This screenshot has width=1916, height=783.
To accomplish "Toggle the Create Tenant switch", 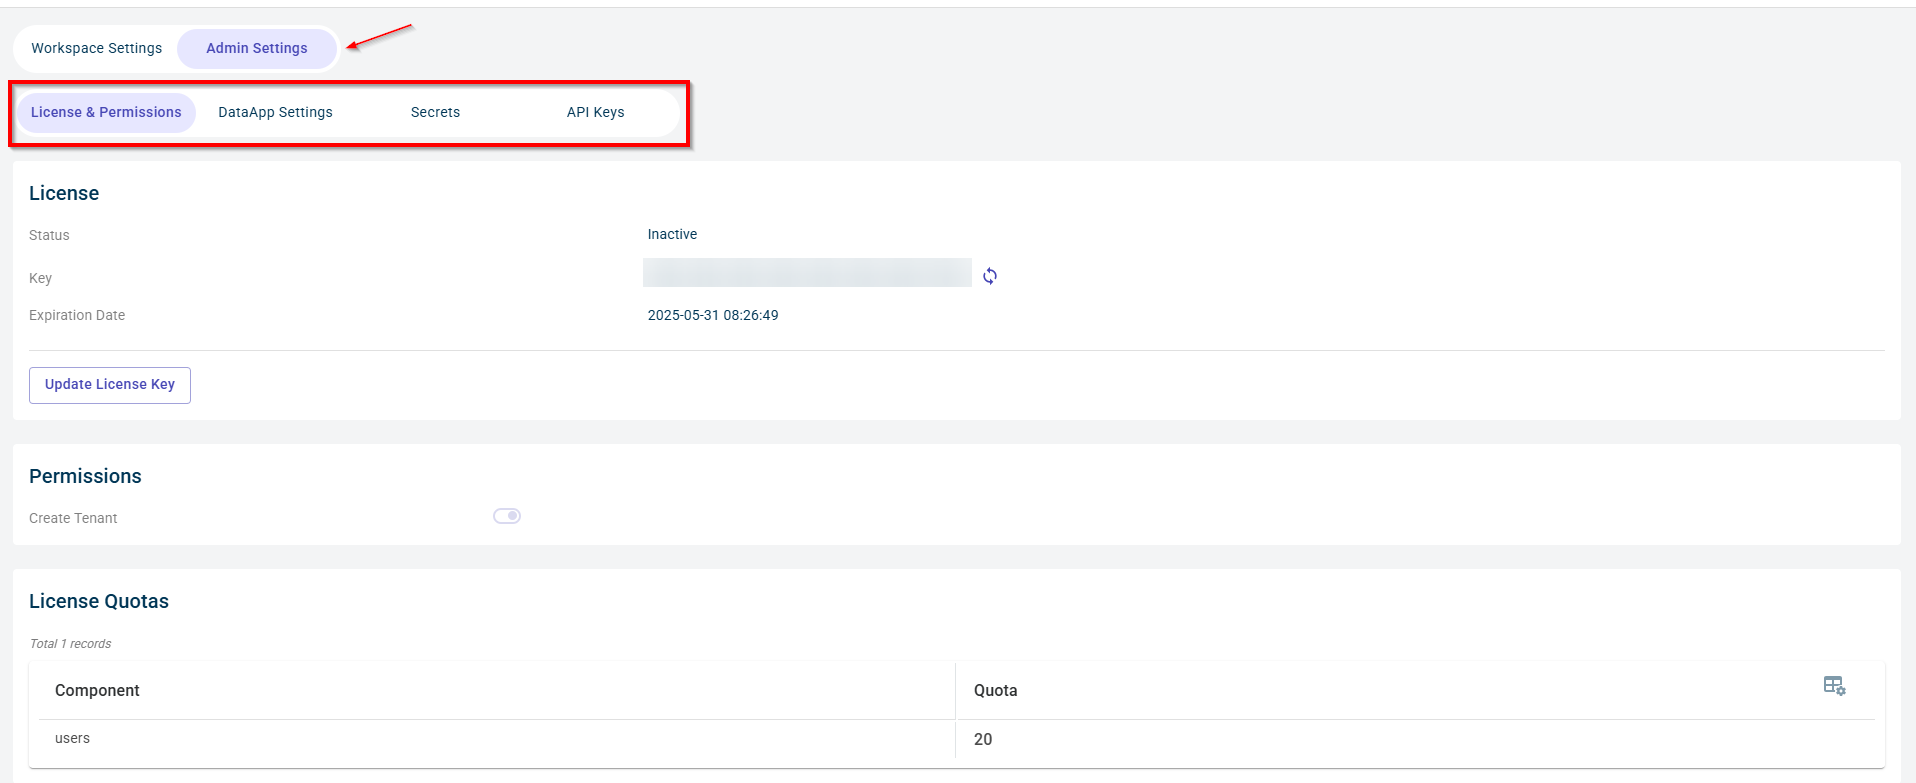I will 507,516.
